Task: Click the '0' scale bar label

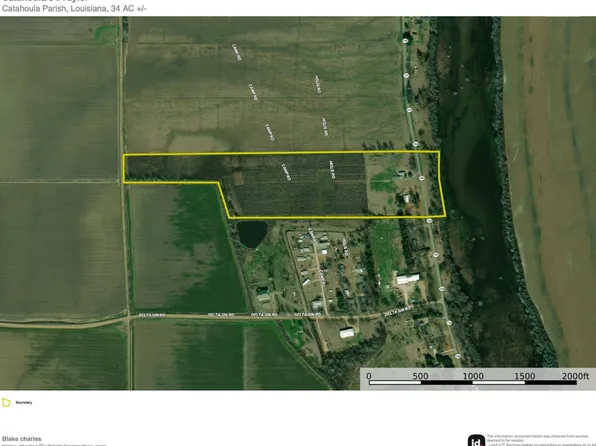Action: click(369, 376)
